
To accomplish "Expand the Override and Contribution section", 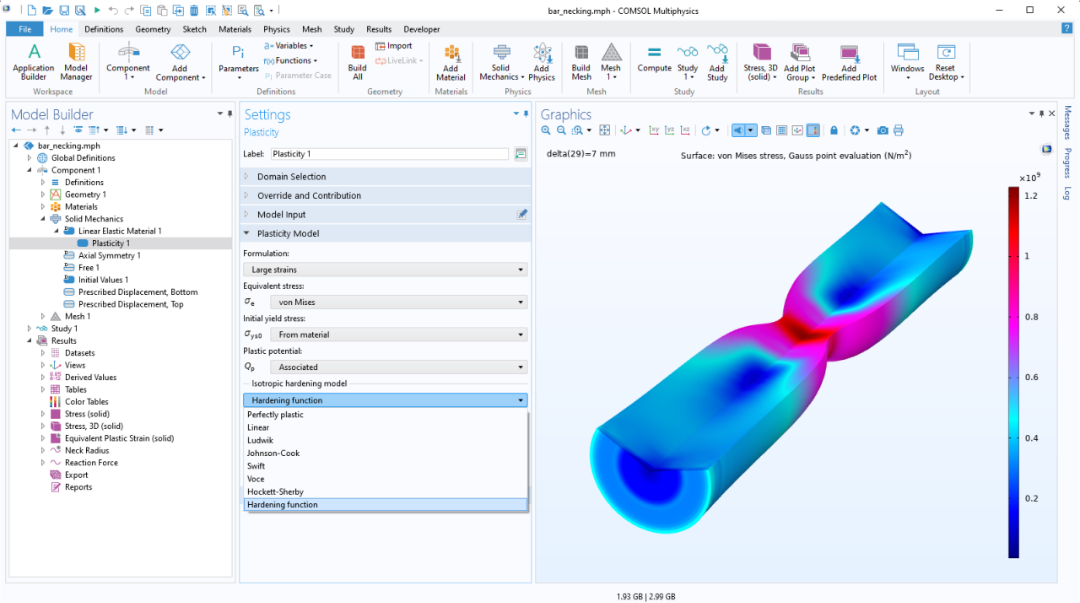I will pos(386,196).
